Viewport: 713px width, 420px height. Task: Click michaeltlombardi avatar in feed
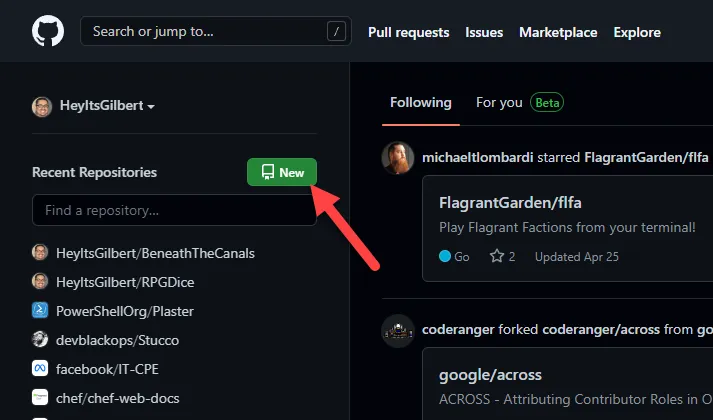point(398,158)
